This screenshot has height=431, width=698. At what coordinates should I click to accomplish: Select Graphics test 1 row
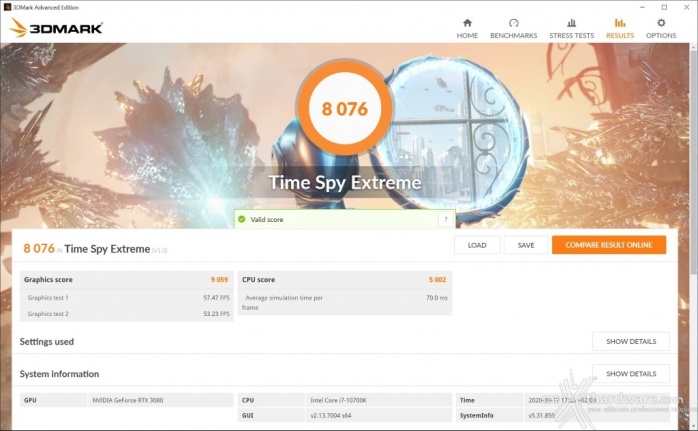(127, 297)
